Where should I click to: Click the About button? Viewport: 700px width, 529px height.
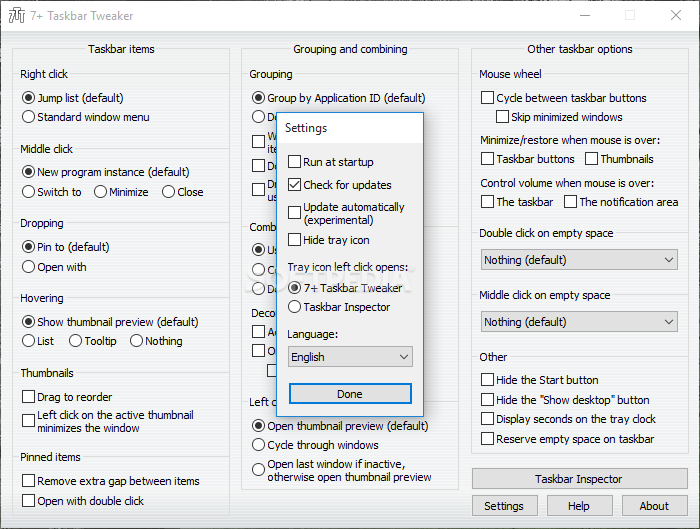(x=654, y=506)
